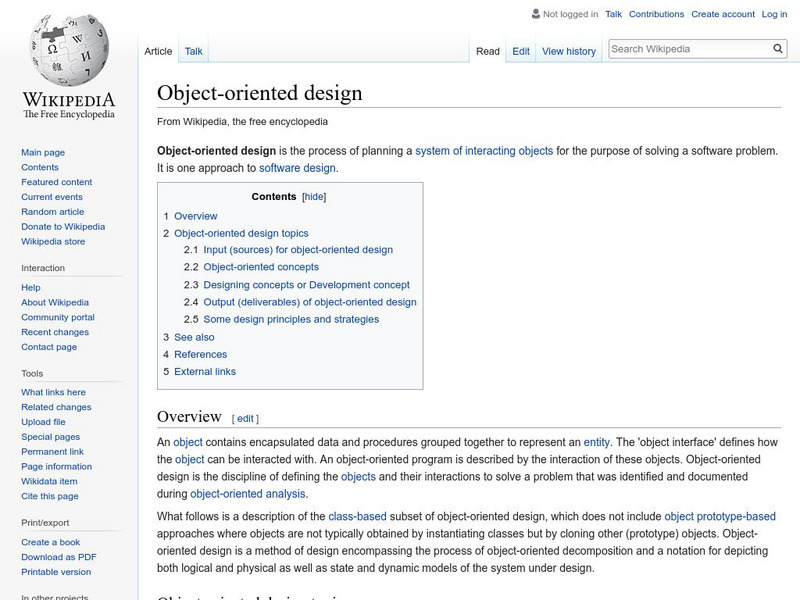
Task: Visit the Contributions page
Action: pos(655,14)
